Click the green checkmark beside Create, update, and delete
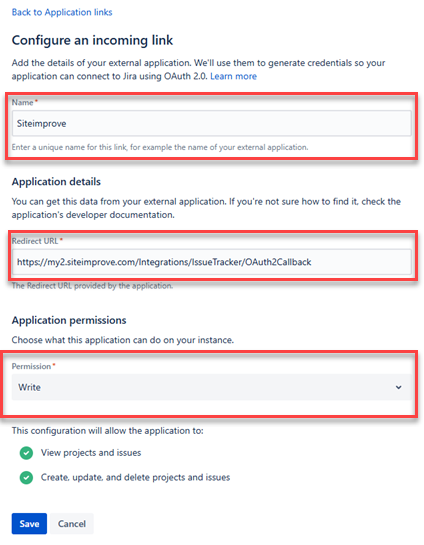This screenshot has width=424, height=545. click(26, 478)
